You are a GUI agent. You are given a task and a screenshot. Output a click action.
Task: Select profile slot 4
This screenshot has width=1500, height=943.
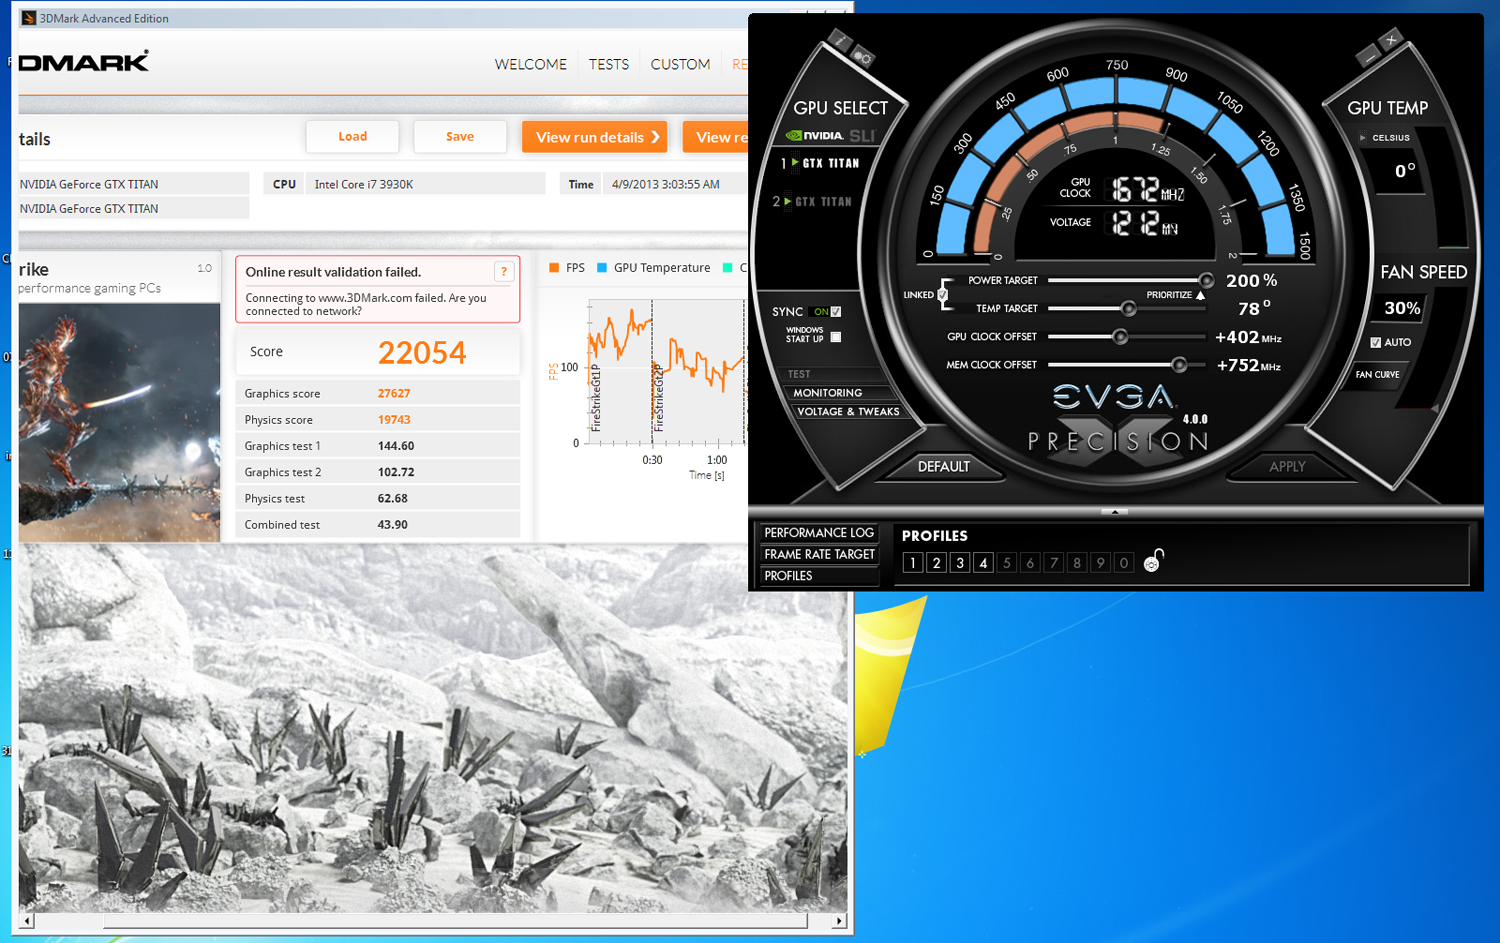coord(982,563)
